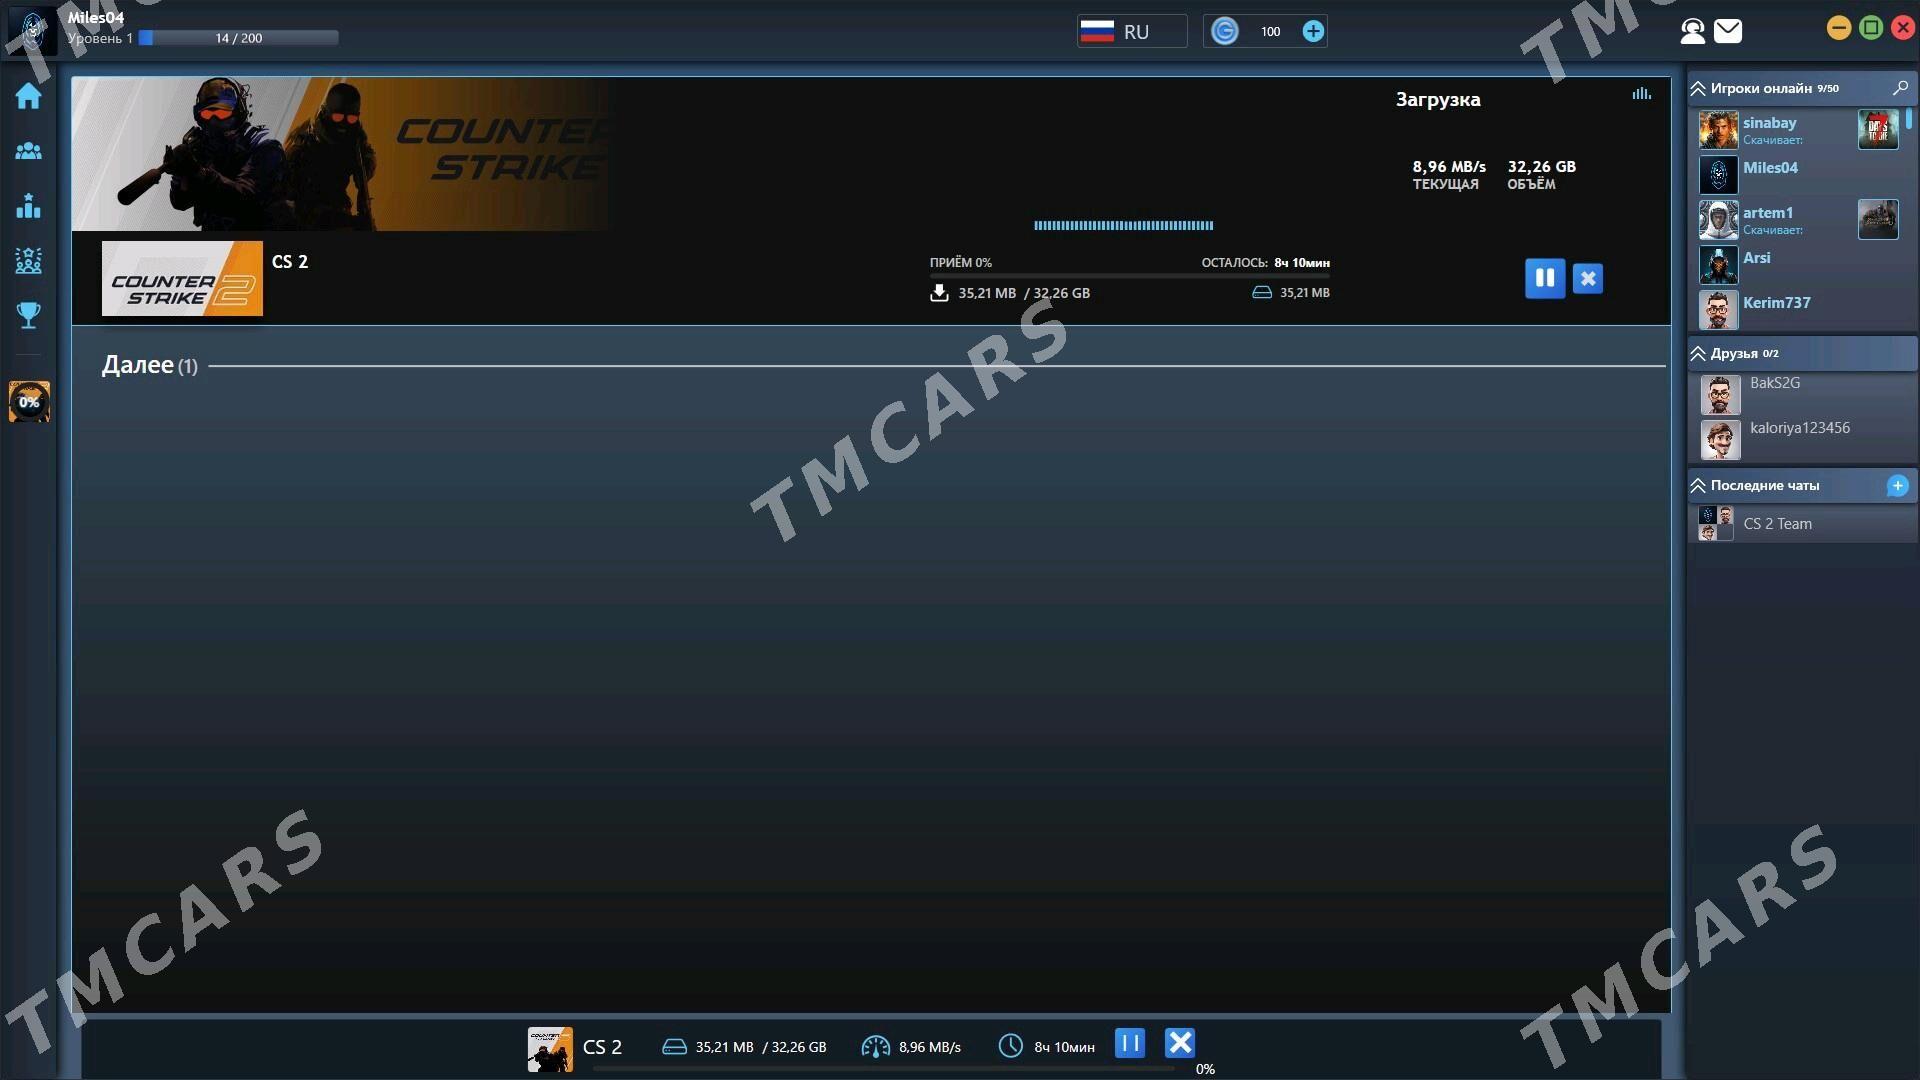Click the CS 2 title in download panel
Screen dimensions: 1920x1080
click(x=290, y=262)
